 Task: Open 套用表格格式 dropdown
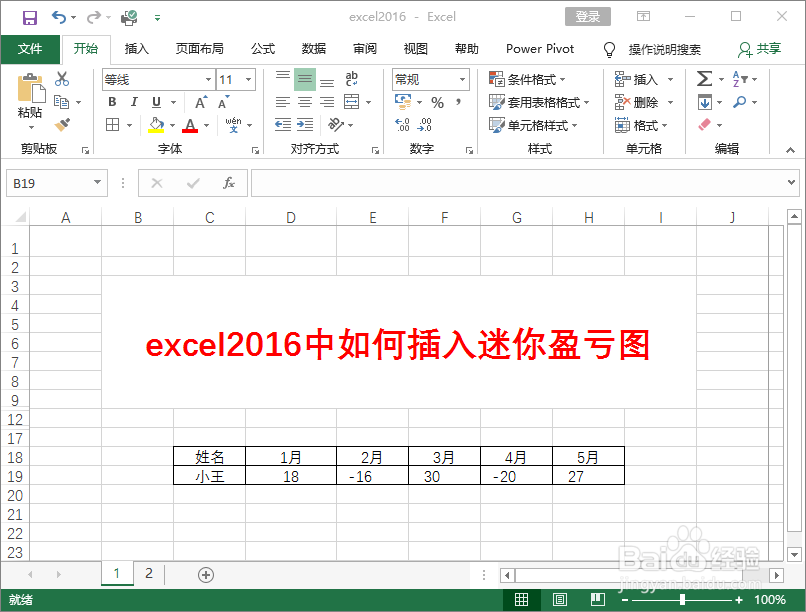539,102
